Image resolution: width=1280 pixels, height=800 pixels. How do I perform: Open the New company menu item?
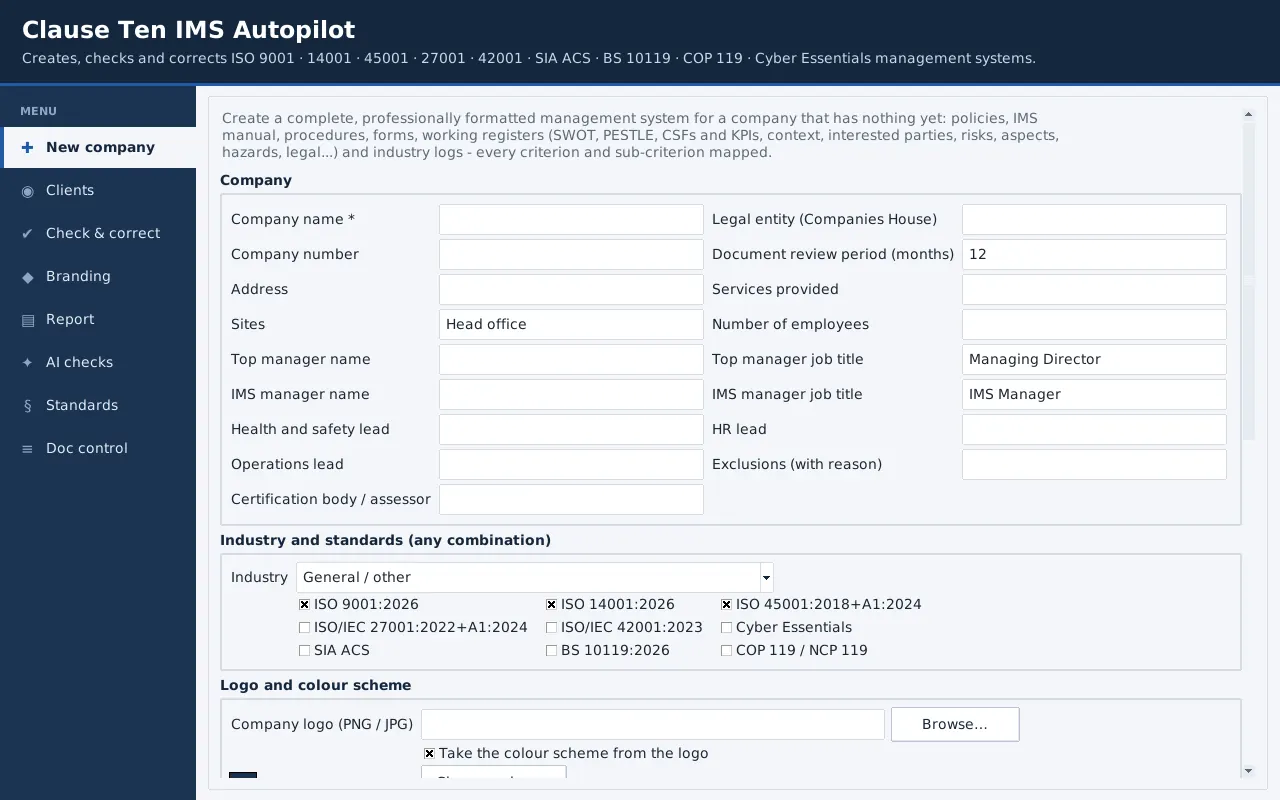(98, 147)
